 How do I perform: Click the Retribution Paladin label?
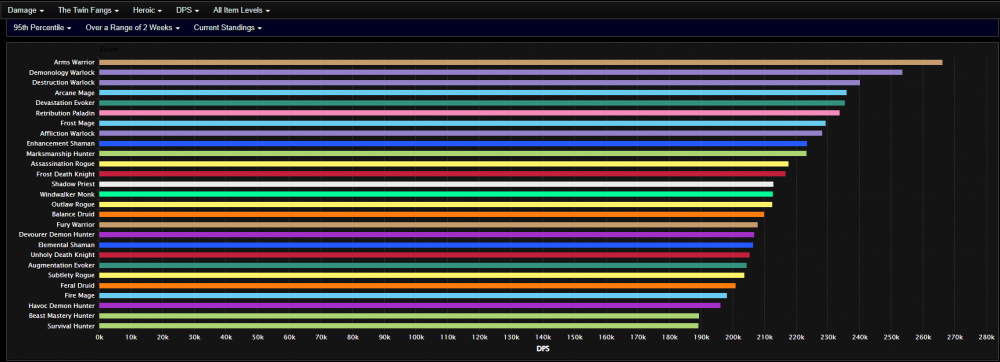tap(66, 113)
